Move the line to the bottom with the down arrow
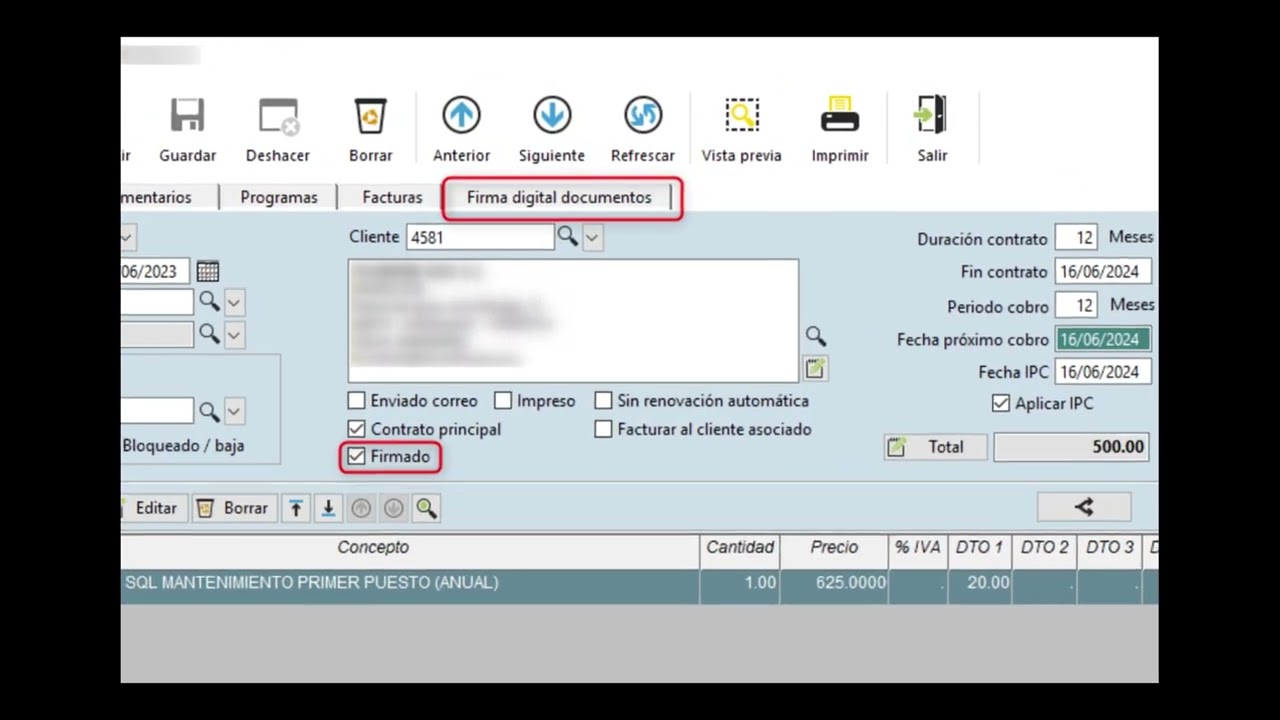The height and width of the screenshot is (720, 1280). tap(328, 508)
